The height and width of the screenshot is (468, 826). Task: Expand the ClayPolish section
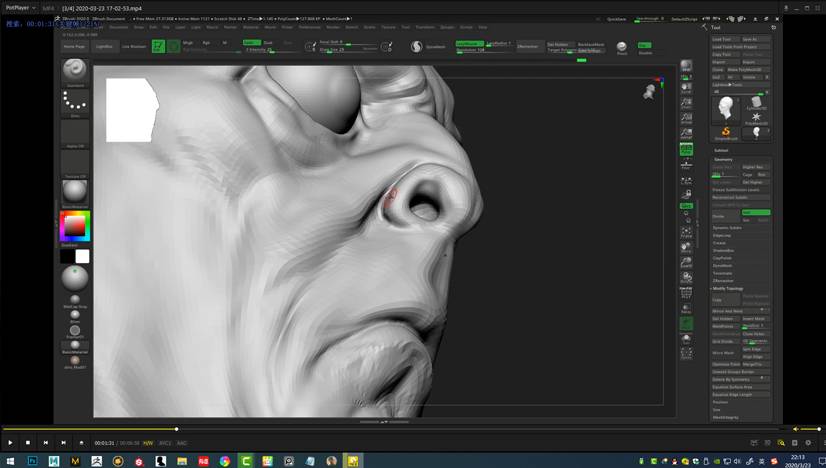click(722, 258)
